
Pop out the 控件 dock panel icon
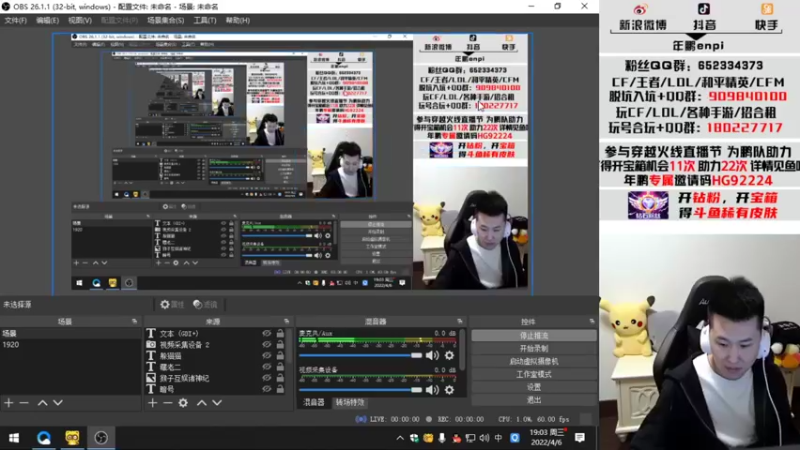(x=592, y=321)
